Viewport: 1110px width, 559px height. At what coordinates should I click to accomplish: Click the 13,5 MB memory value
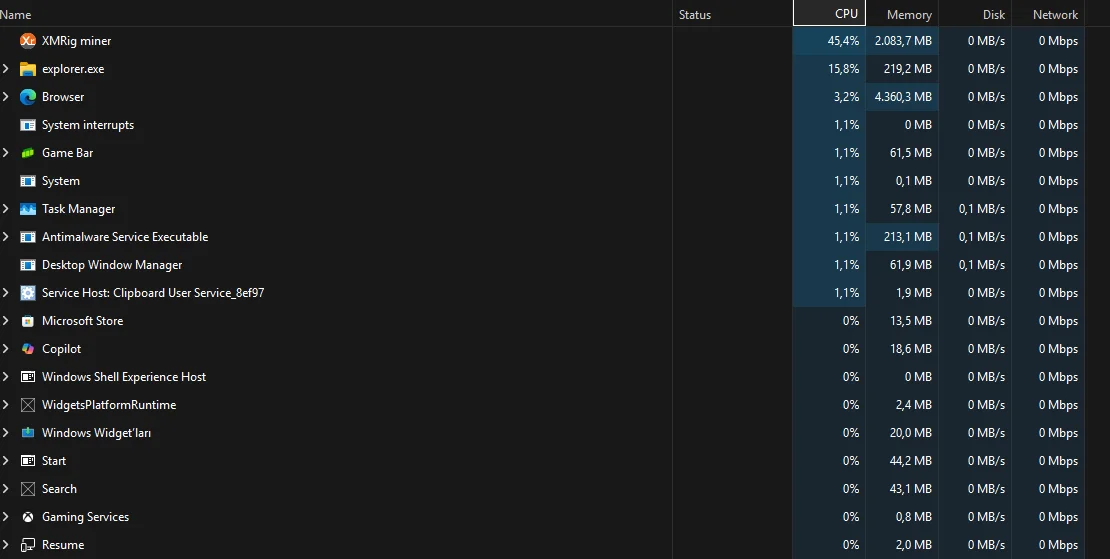coord(910,321)
